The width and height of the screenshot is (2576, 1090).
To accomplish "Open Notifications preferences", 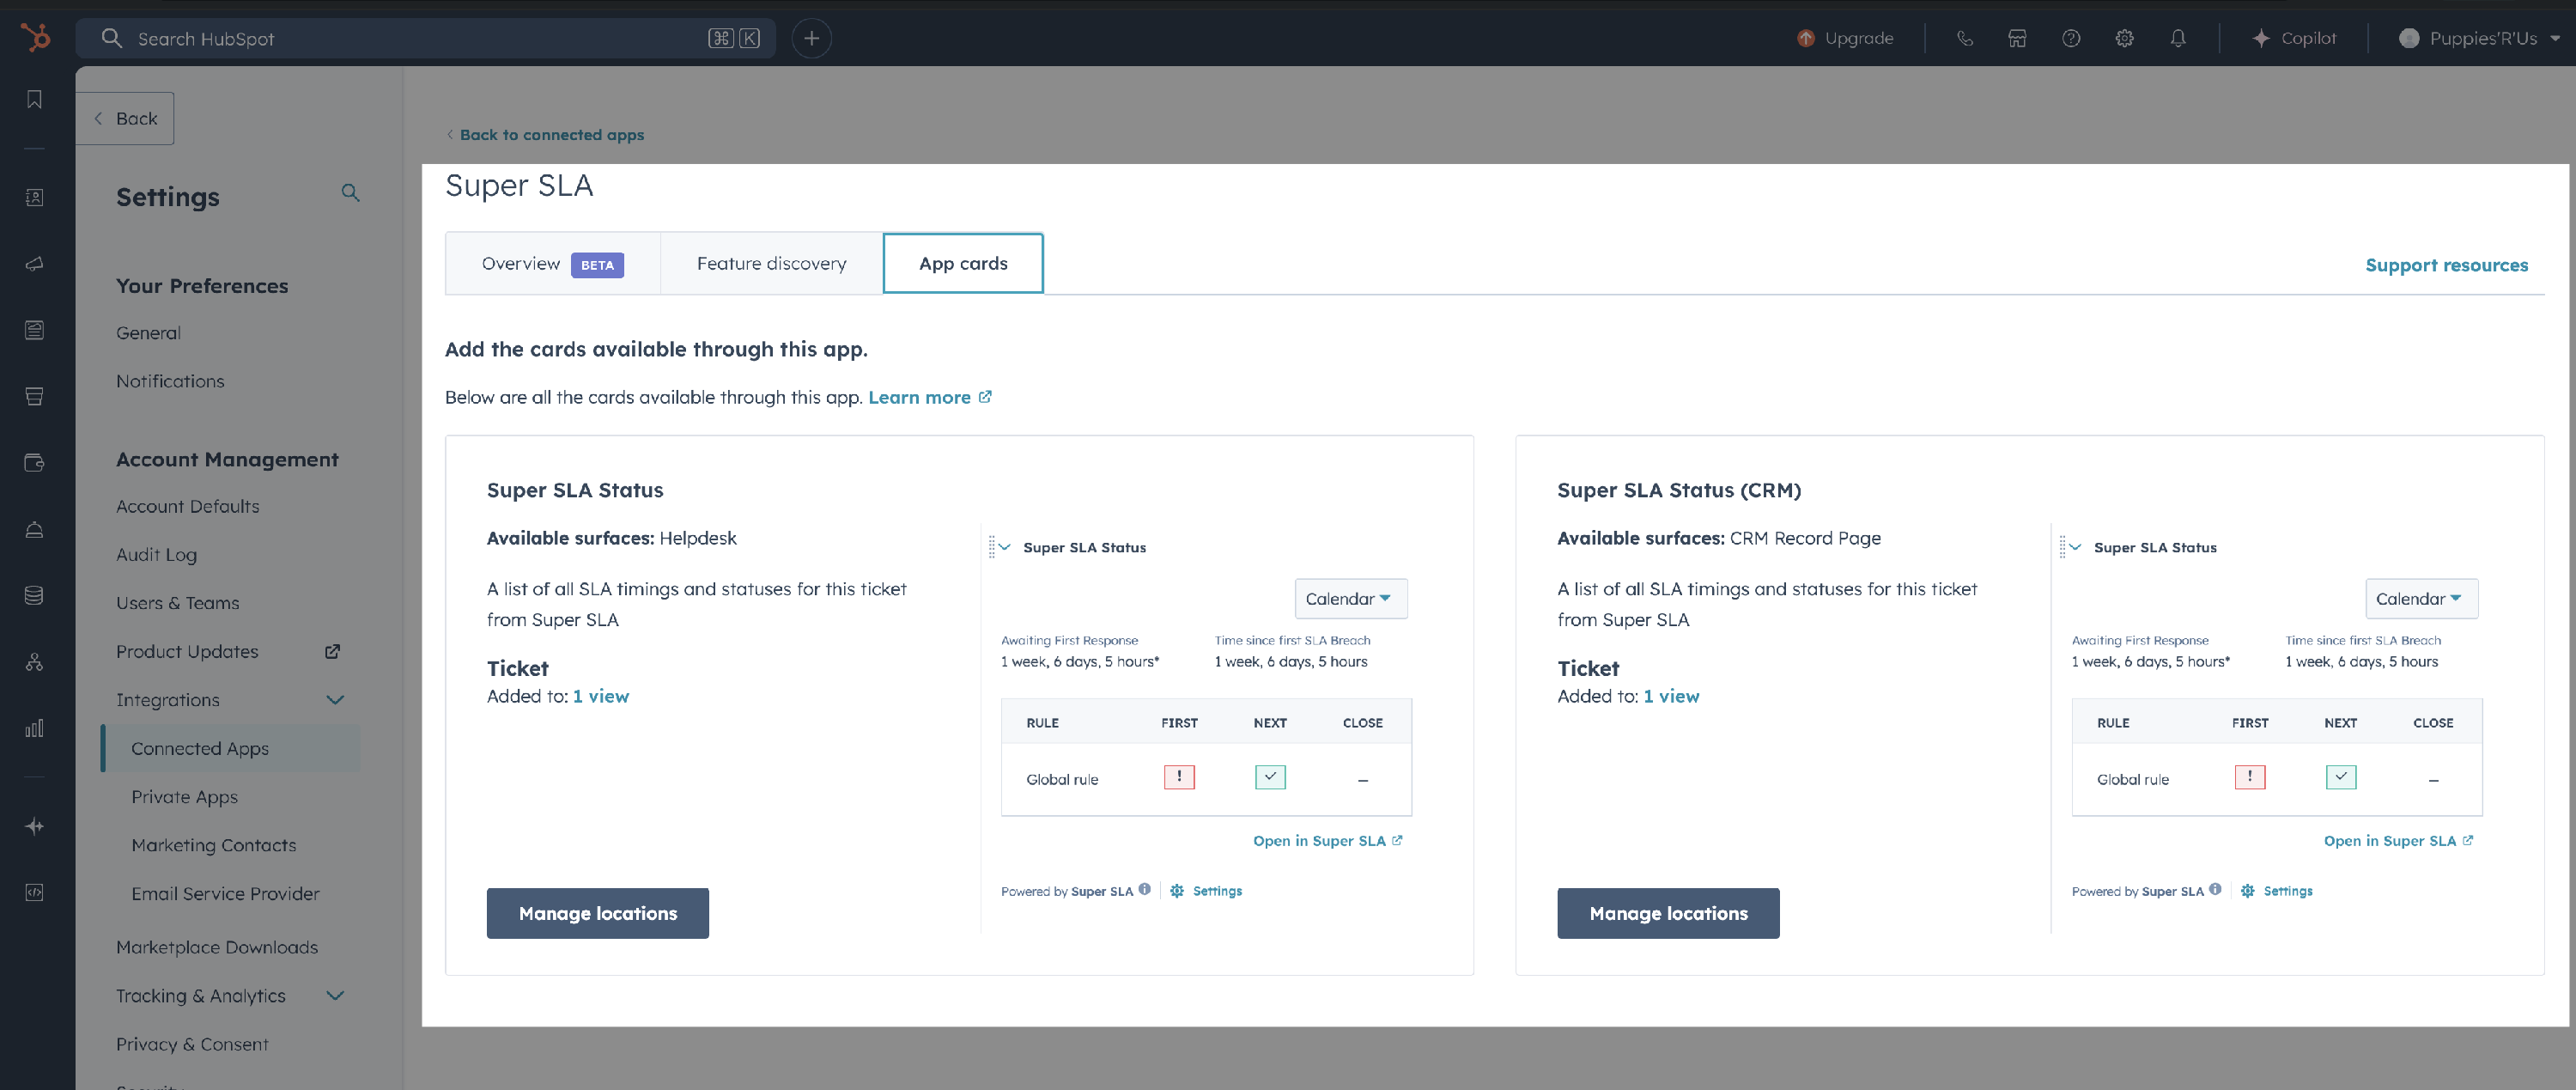I will point(170,381).
